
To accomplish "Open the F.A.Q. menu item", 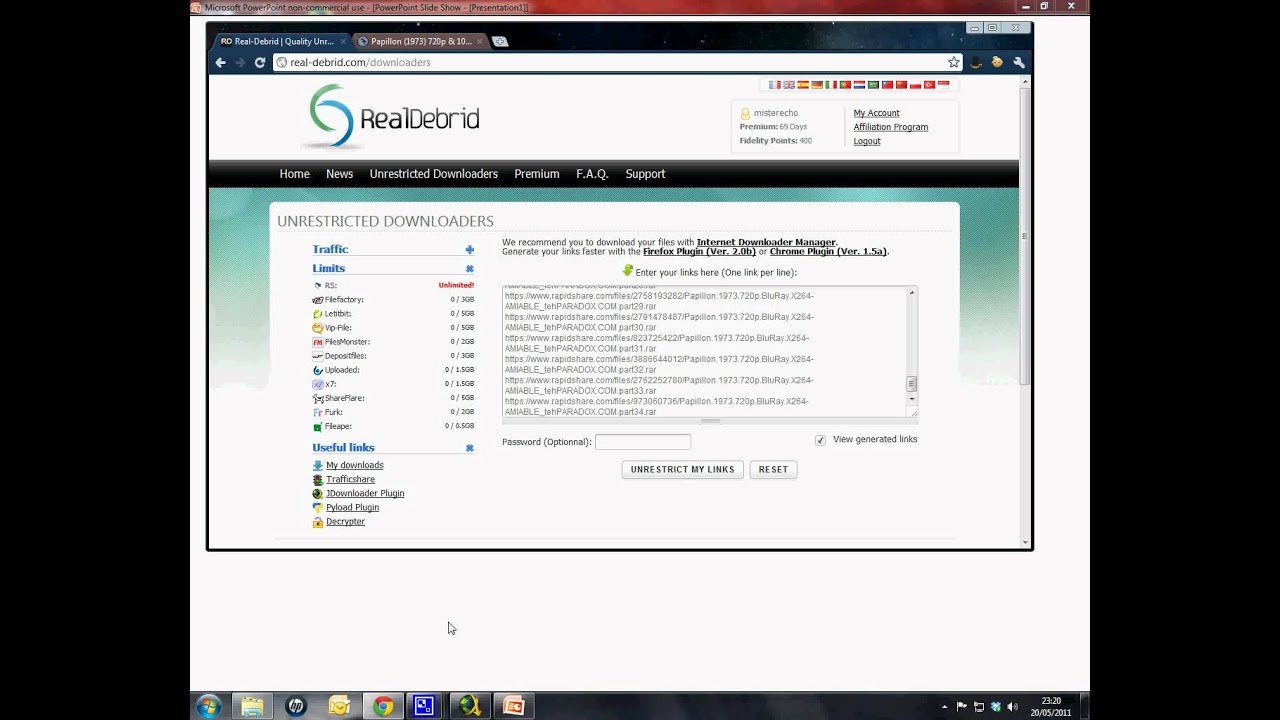I will click(x=592, y=174).
